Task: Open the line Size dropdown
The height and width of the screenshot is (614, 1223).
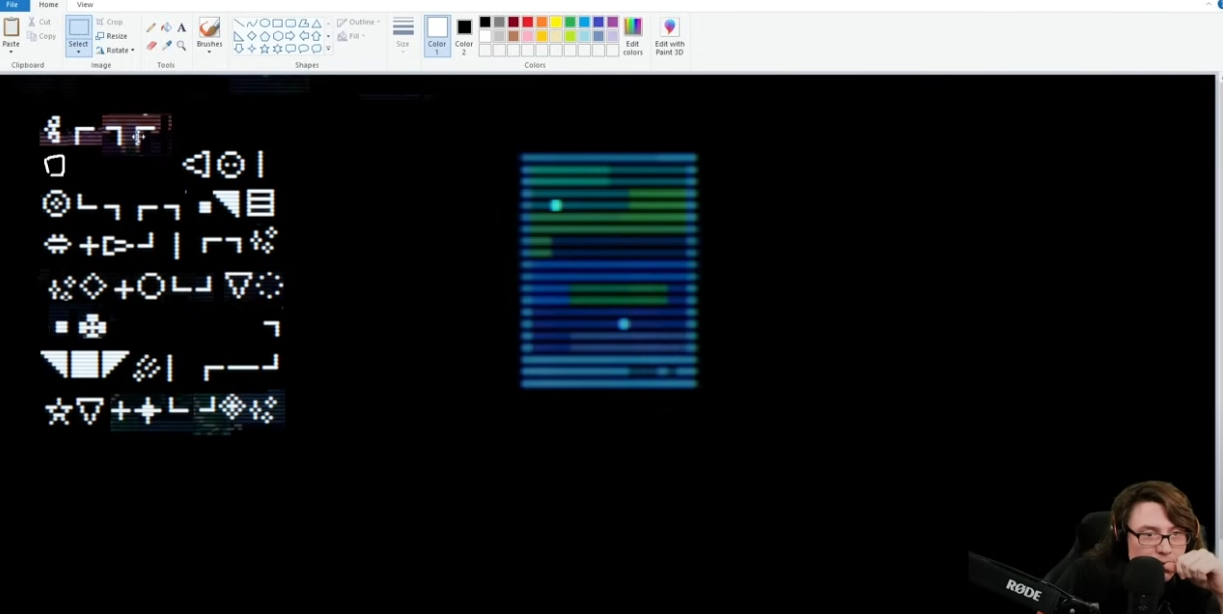Action: coord(403,34)
